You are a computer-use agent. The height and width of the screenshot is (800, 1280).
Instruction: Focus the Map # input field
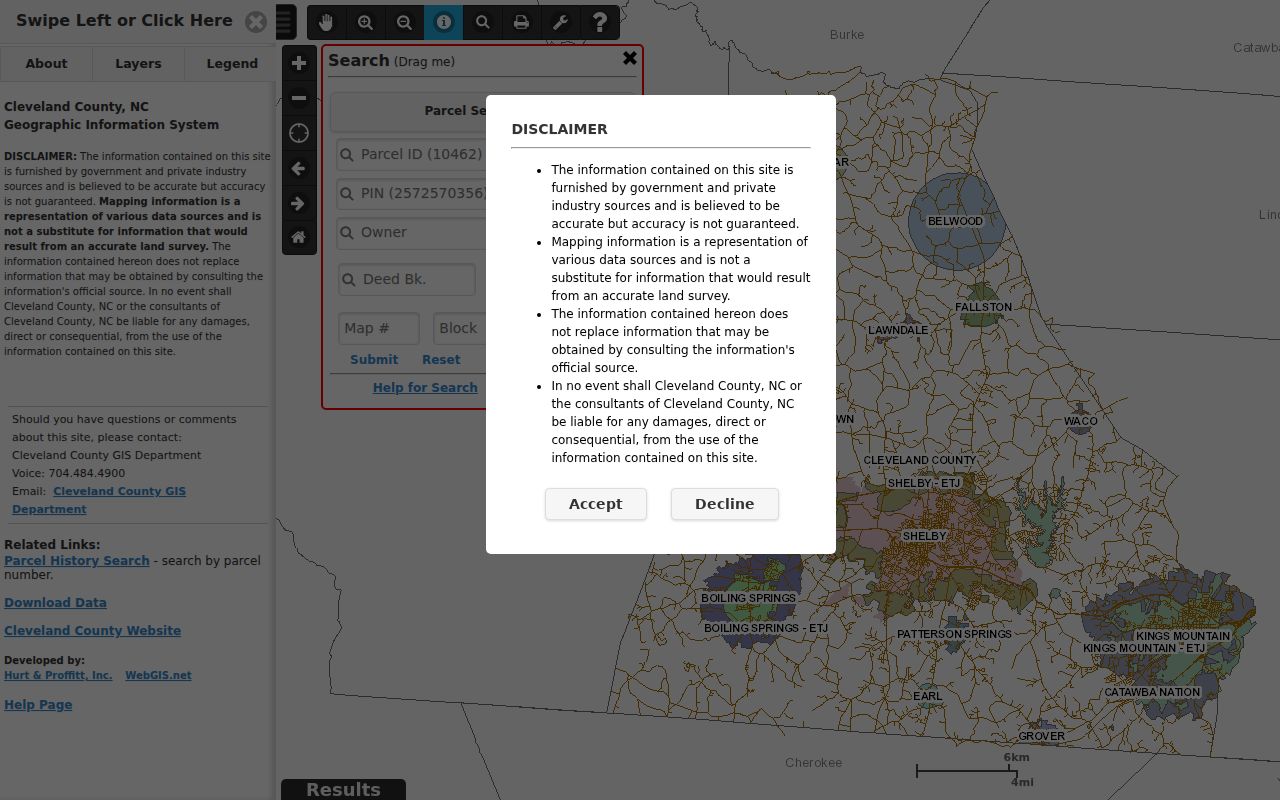[379, 328]
